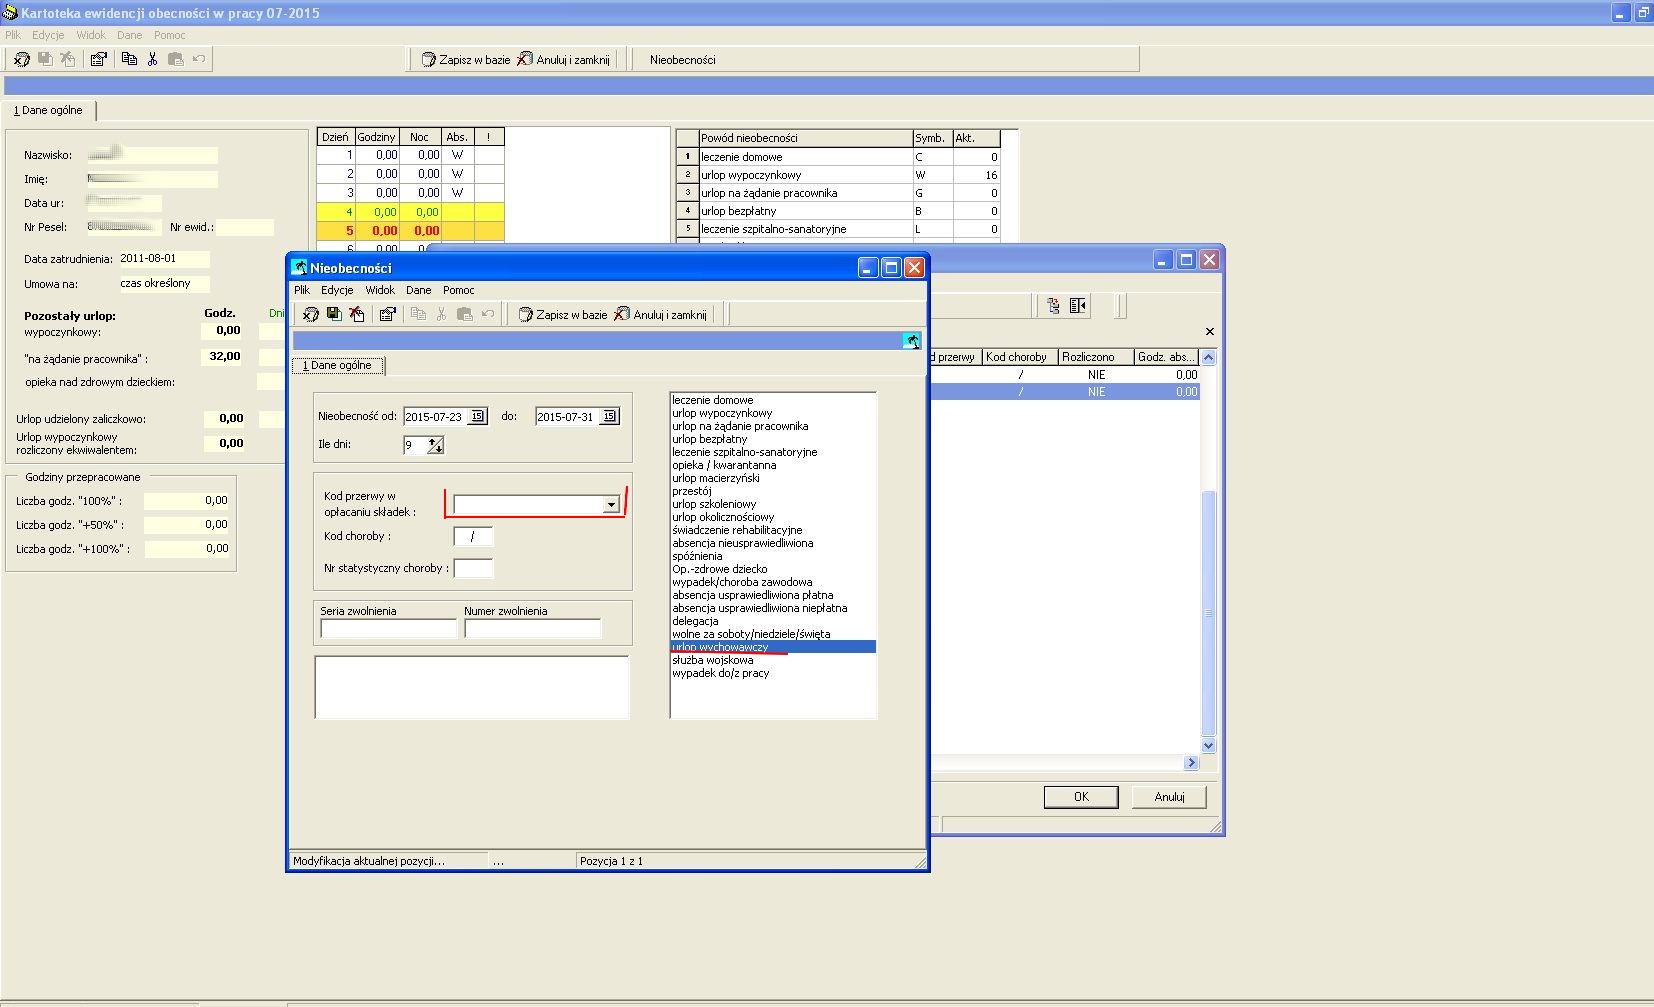
Task: Click tree structure icon in background list window
Action: pos(1053,306)
